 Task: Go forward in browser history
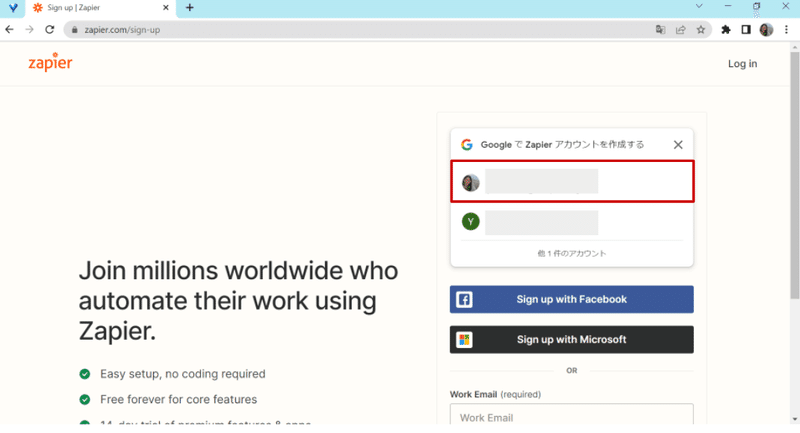click(x=29, y=30)
